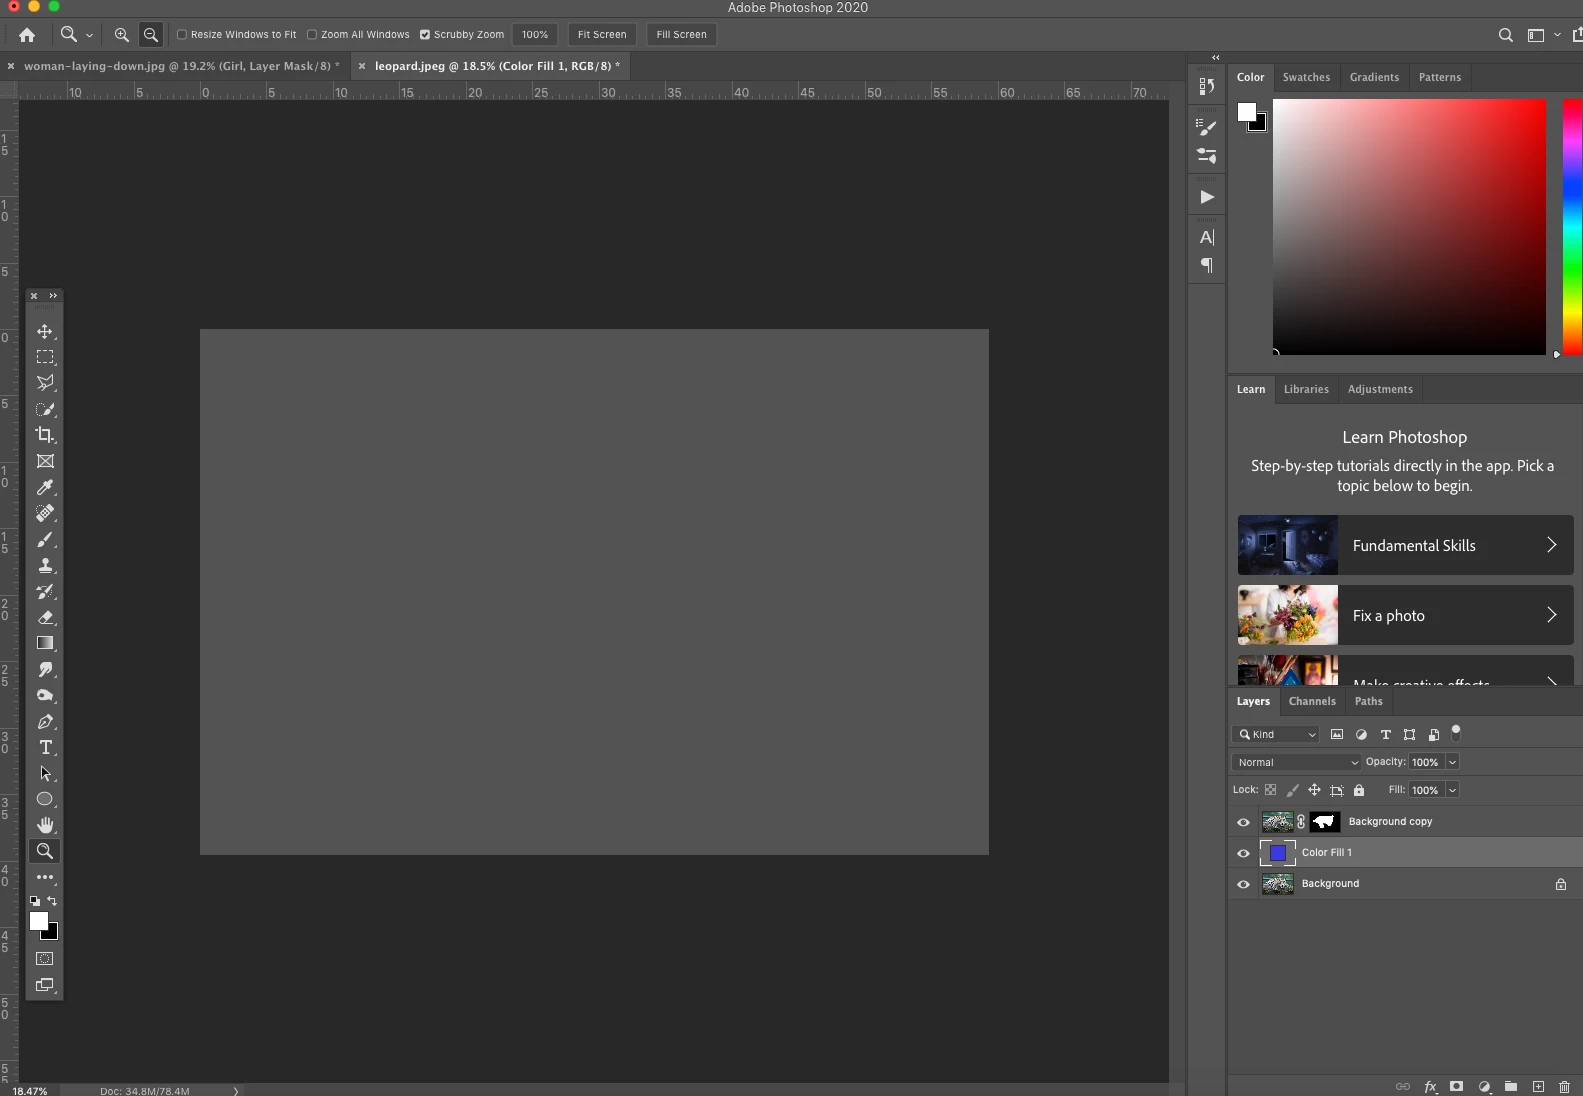
Task: Click the Fit Screen button
Action: [x=602, y=34]
